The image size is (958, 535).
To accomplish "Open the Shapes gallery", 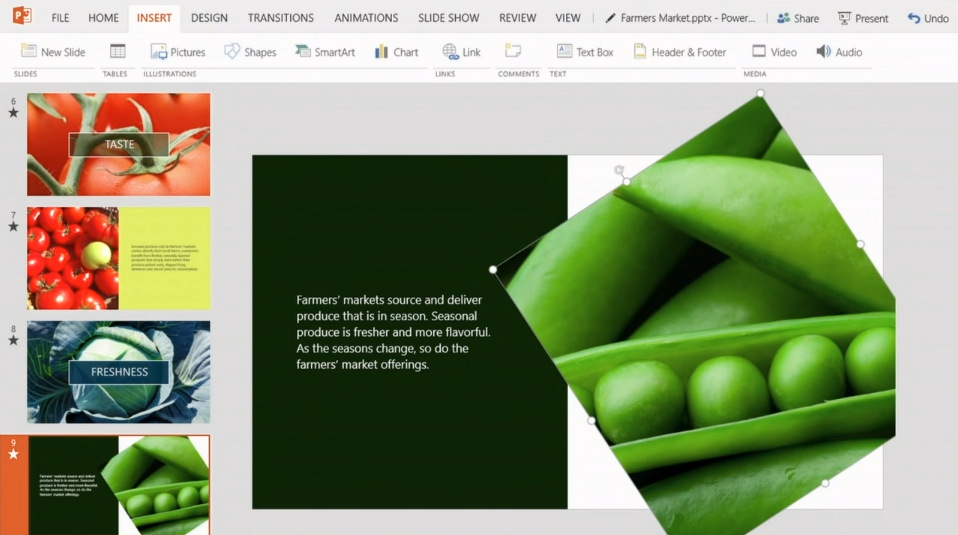I will coord(249,52).
